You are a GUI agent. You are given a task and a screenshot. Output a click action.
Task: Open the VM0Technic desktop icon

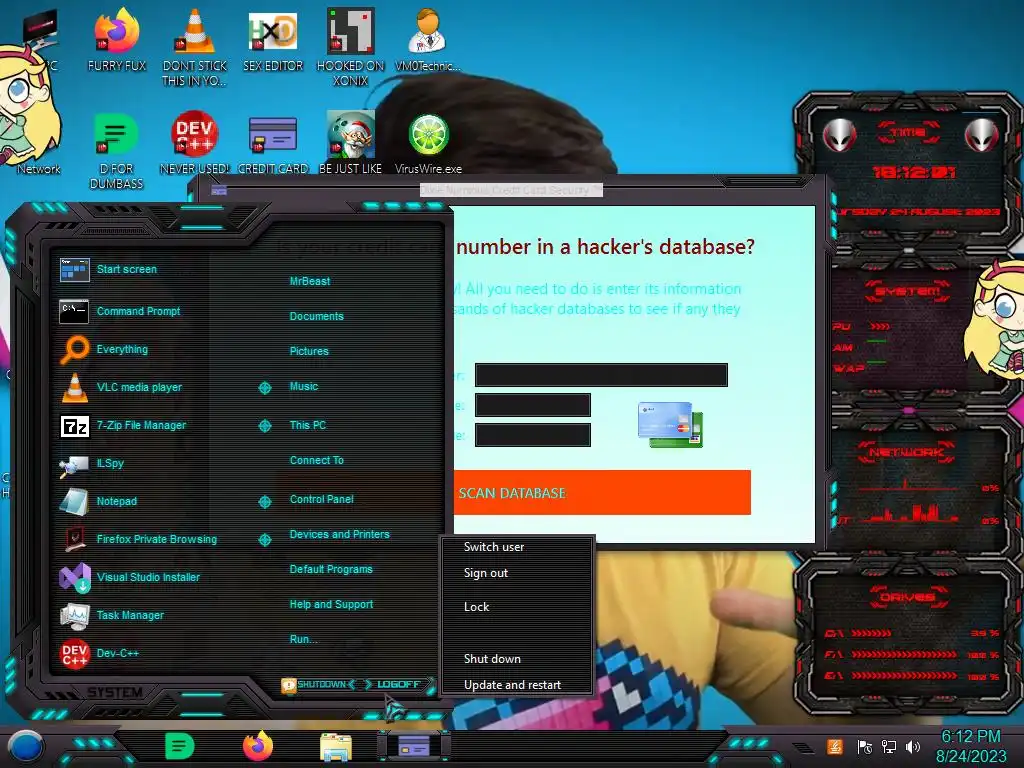point(428,40)
